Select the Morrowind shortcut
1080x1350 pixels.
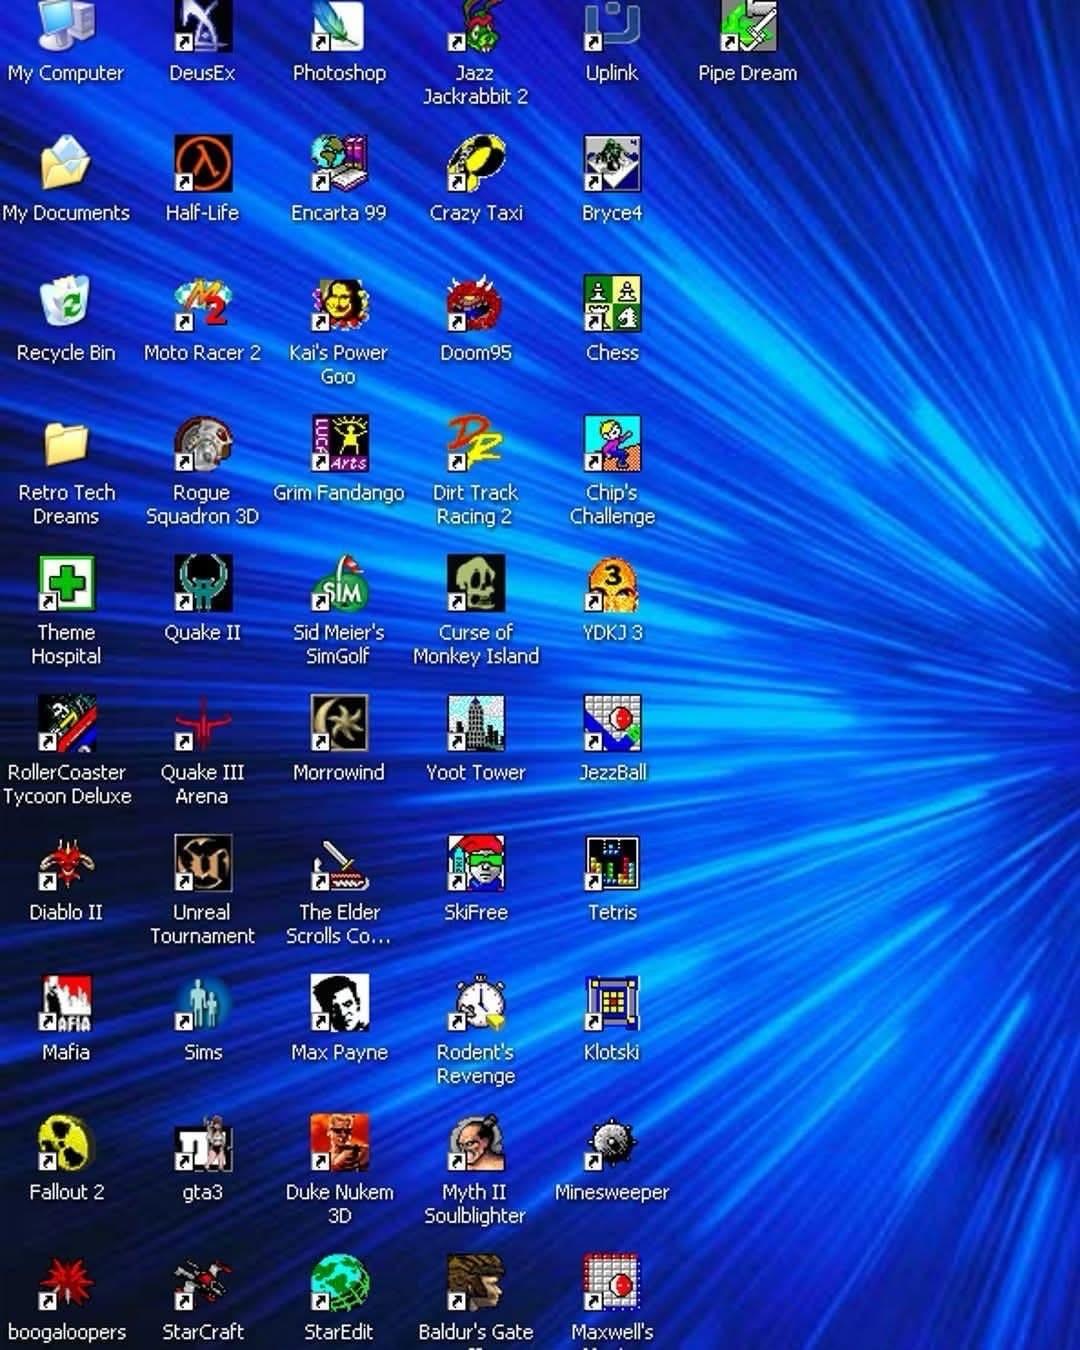tap(339, 723)
